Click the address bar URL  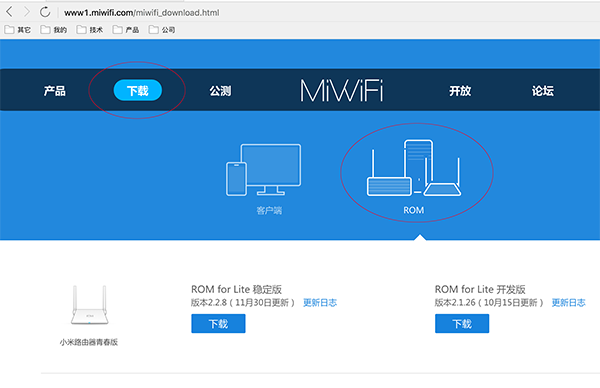point(142,13)
